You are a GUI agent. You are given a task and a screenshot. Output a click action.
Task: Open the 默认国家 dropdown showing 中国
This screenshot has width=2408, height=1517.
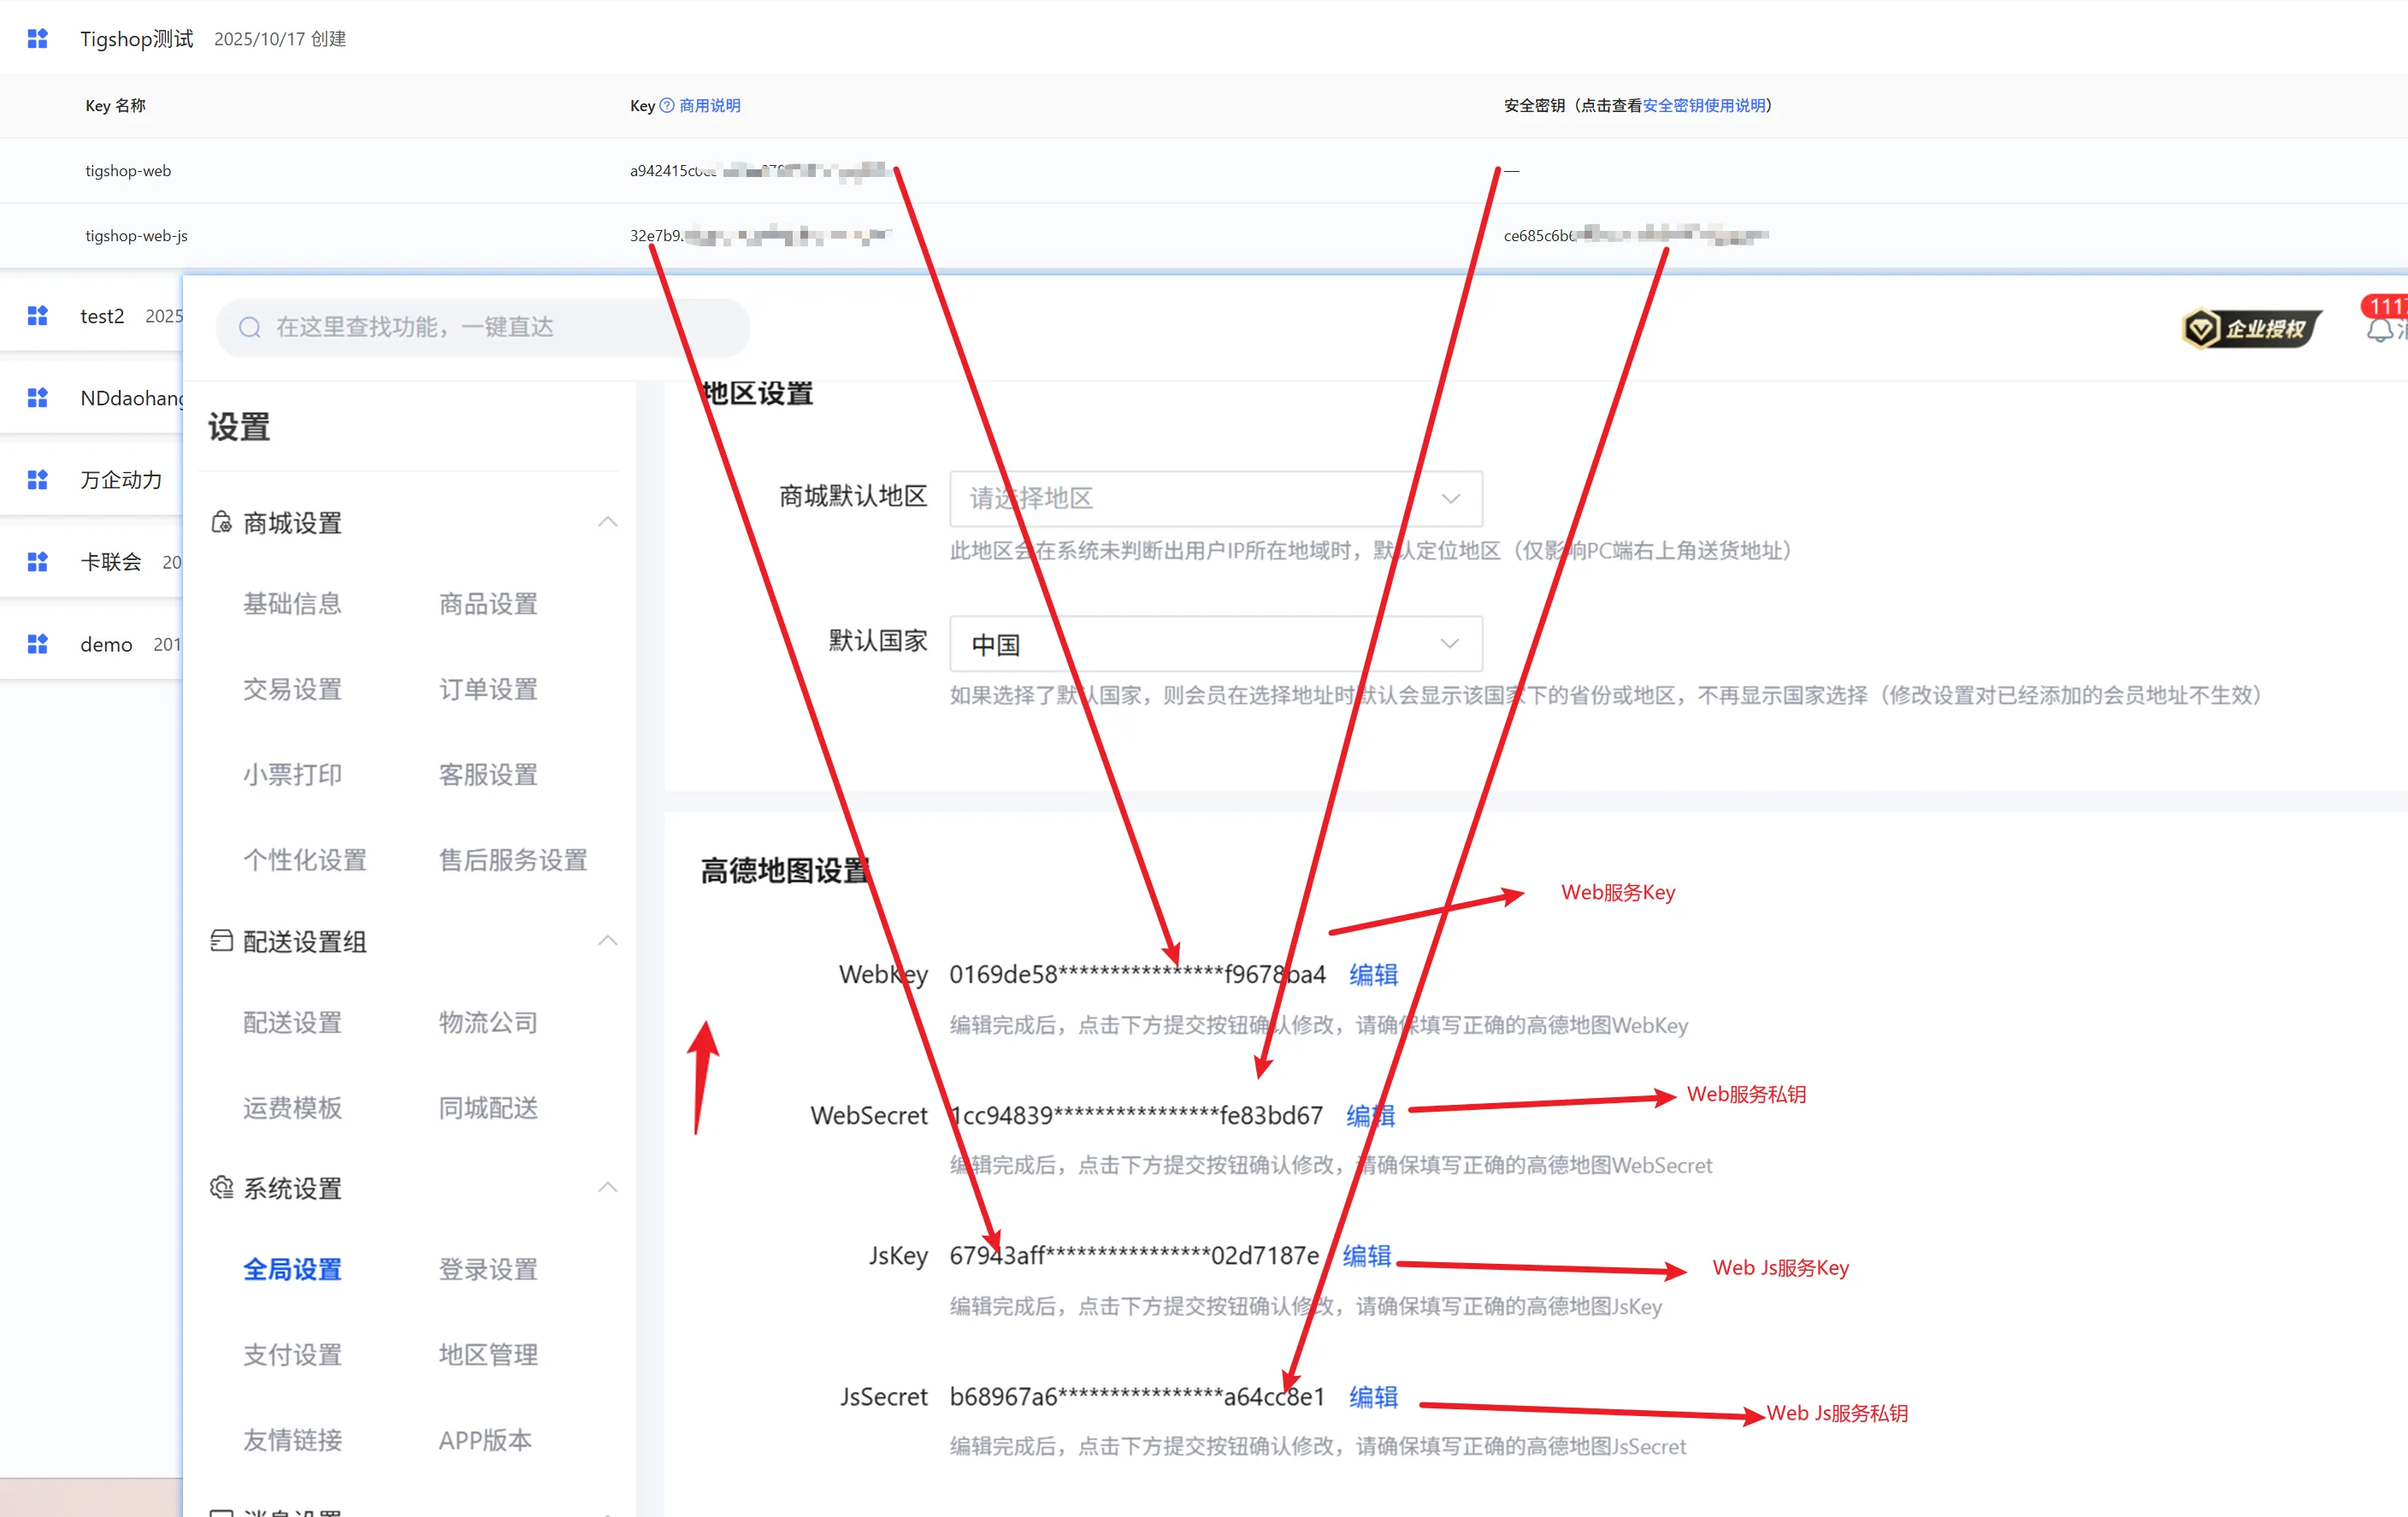[x=1215, y=644]
